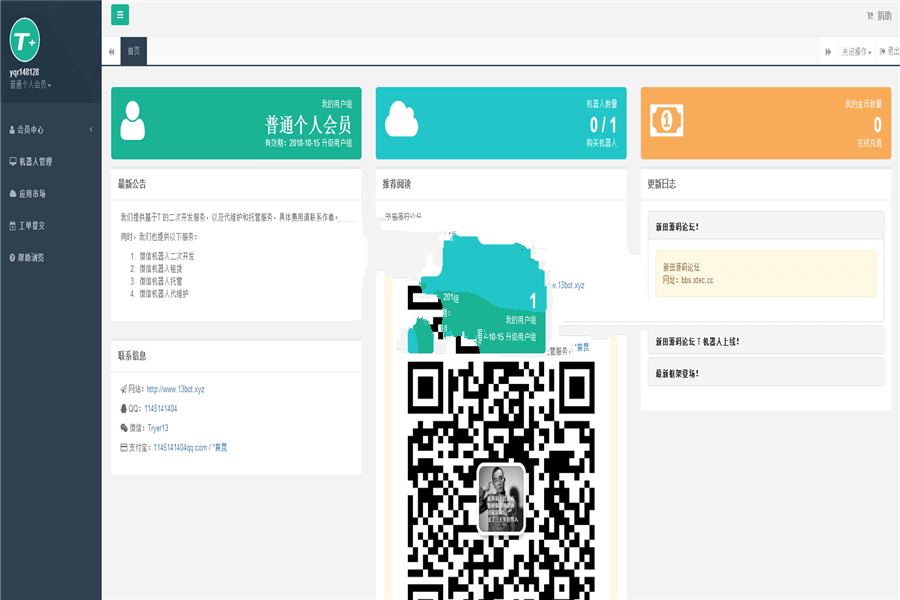Screen dimensions: 900x600
Task: Click the 购买机器人 link
Action: [602, 143]
